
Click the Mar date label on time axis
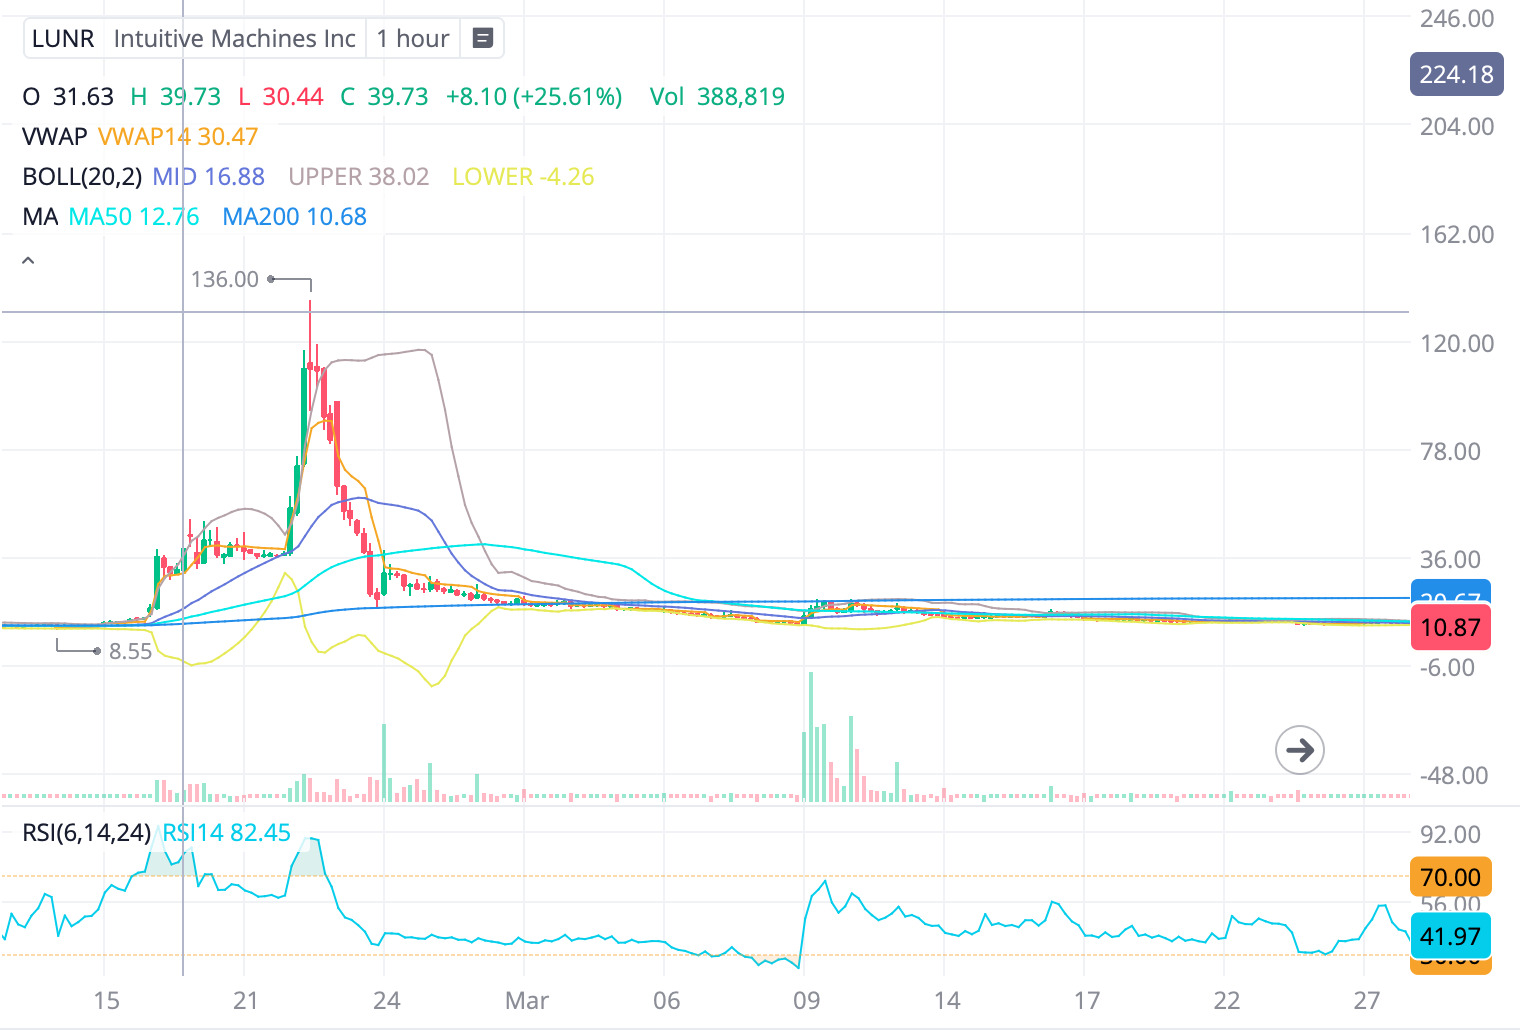click(x=527, y=1000)
